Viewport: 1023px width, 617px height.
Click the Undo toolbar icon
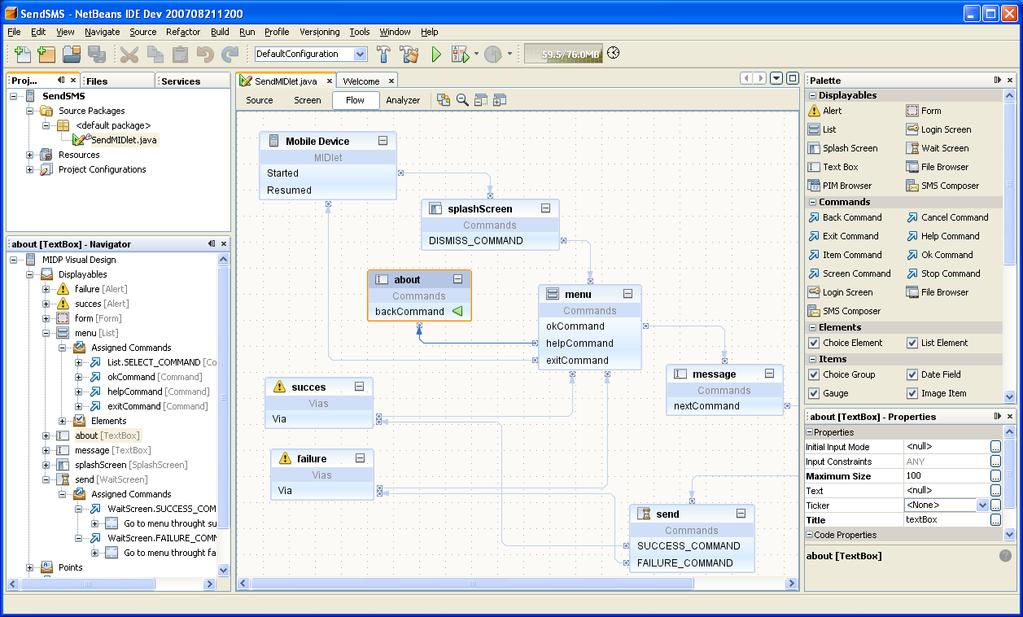pyautogui.click(x=205, y=54)
